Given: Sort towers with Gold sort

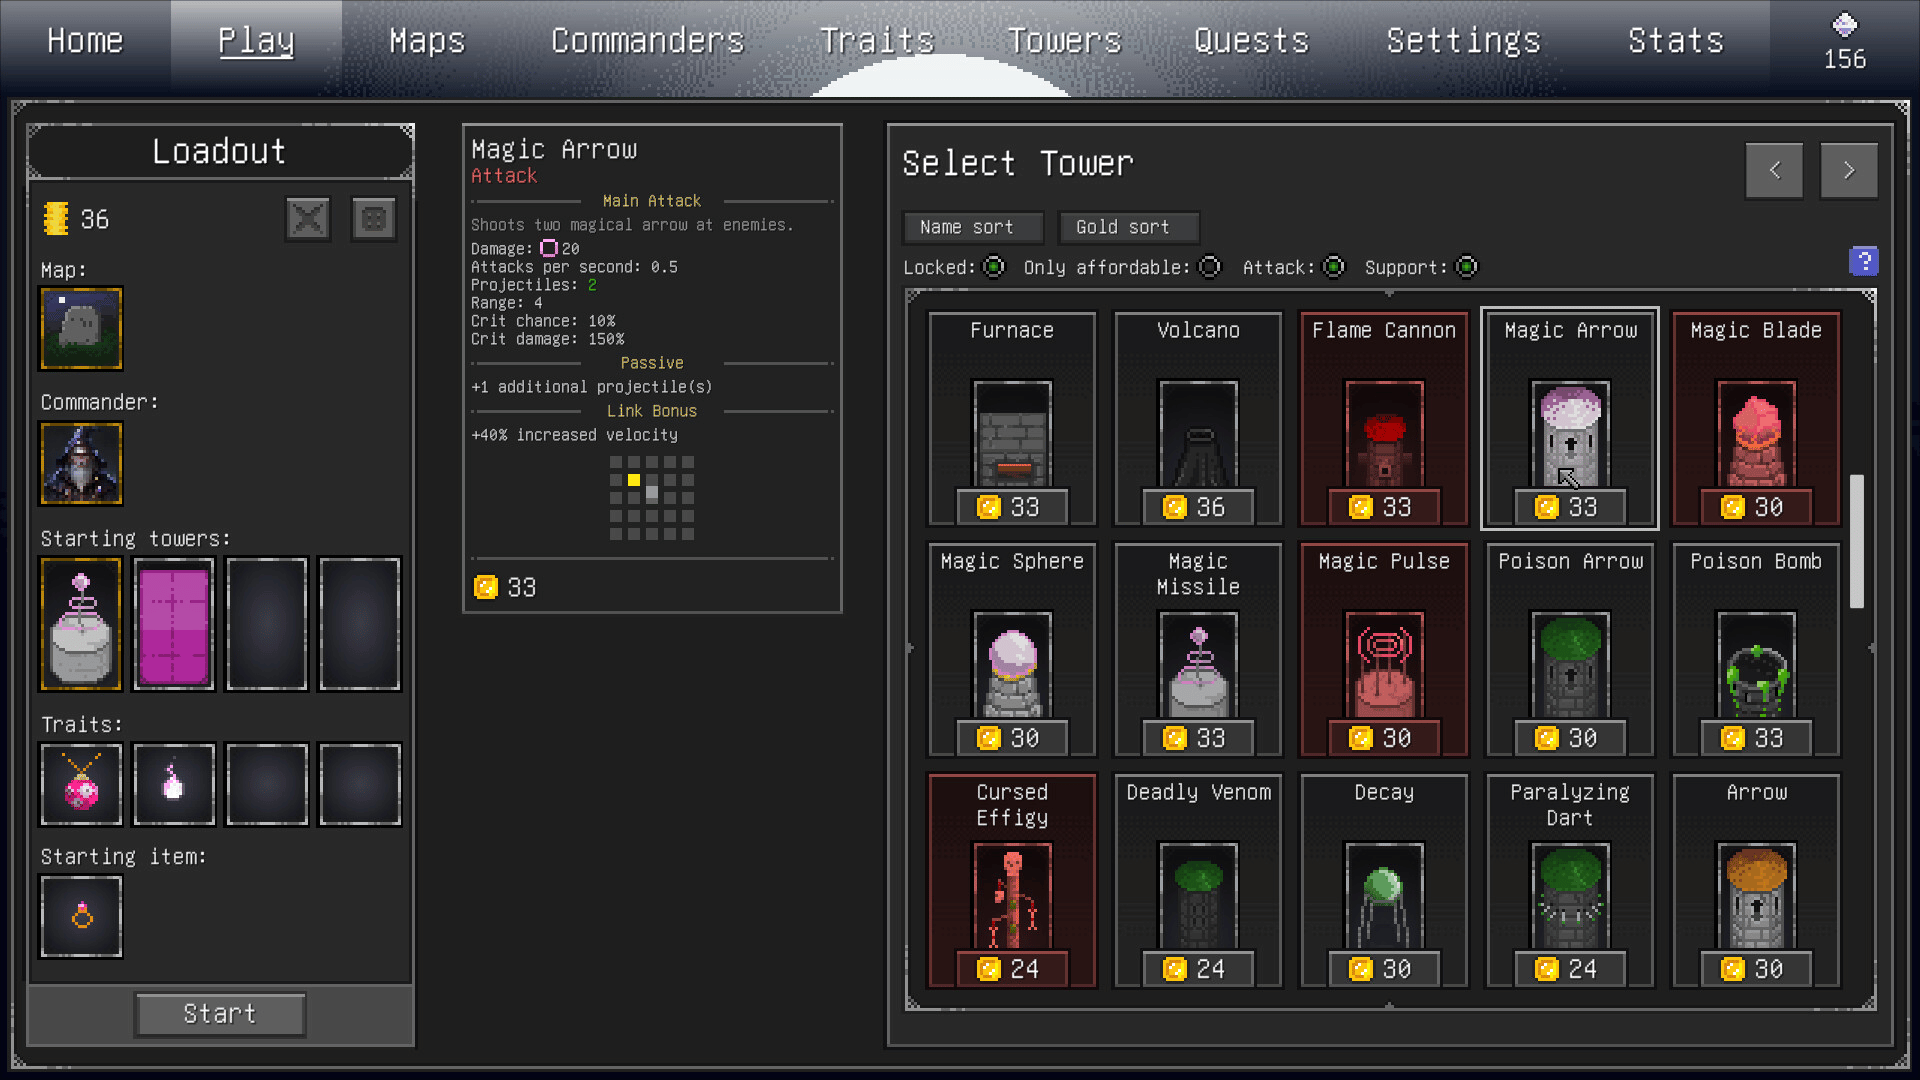Looking at the screenshot, I should [x=1128, y=227].
